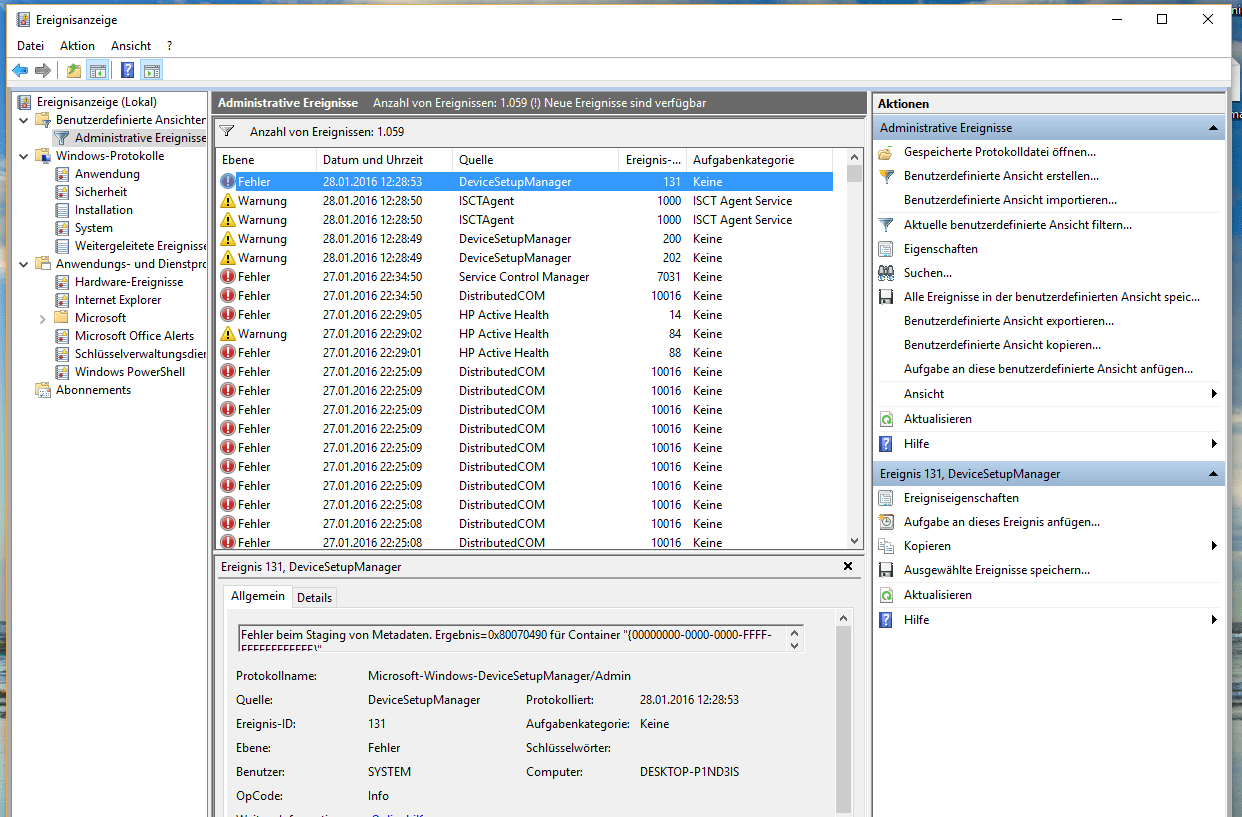Screen dimensions: 1242x817
Task: Click the Hilfe icon under Ereignis 131 section
Action: [885, 620]
